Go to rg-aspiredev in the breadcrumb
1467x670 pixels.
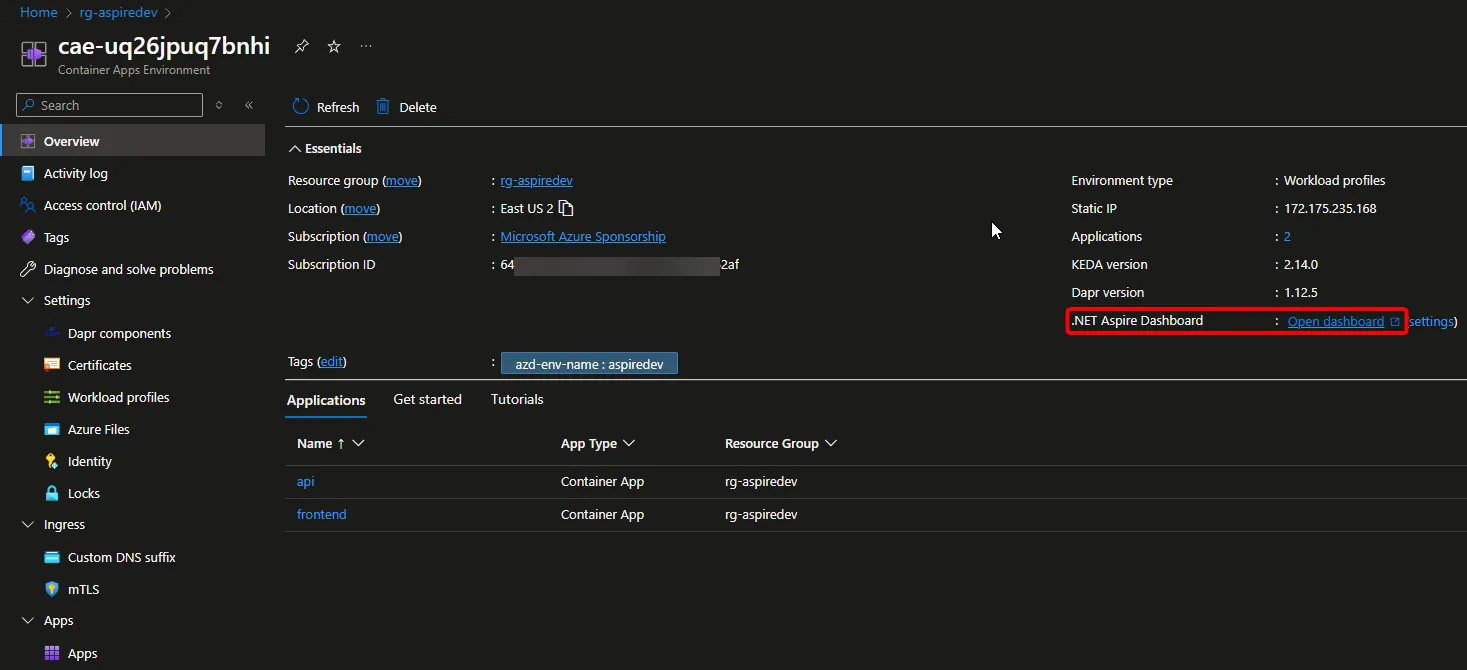(119, 13)
